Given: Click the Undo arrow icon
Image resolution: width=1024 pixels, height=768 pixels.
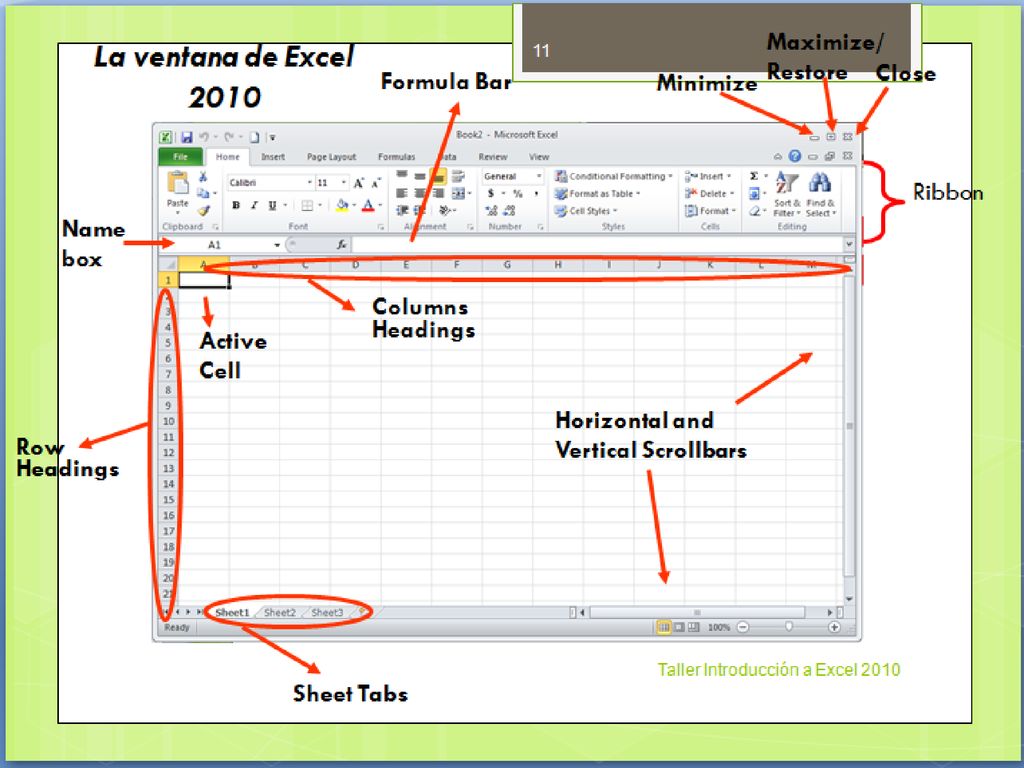Looking at the screenshot, I should tap(204, 137).
